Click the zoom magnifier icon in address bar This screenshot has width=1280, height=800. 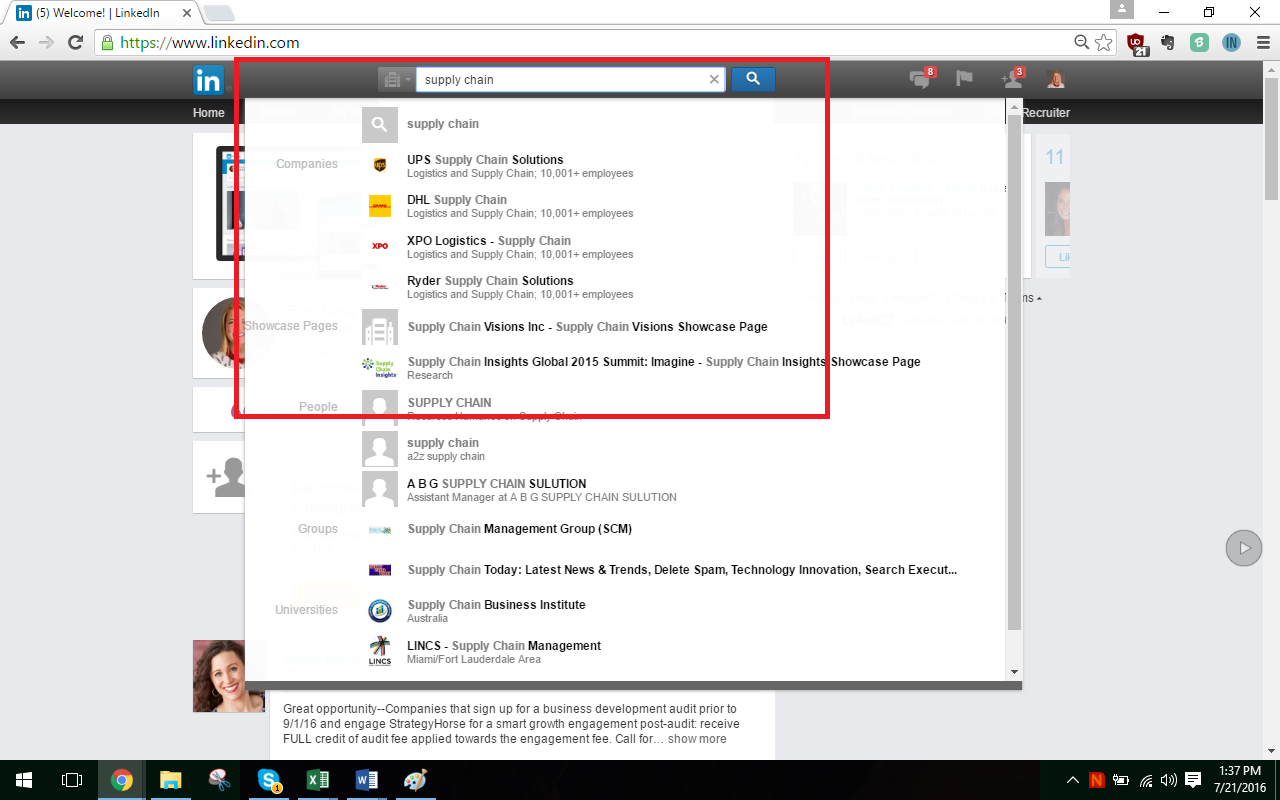pyautogui.click(x=1081, y=43)
